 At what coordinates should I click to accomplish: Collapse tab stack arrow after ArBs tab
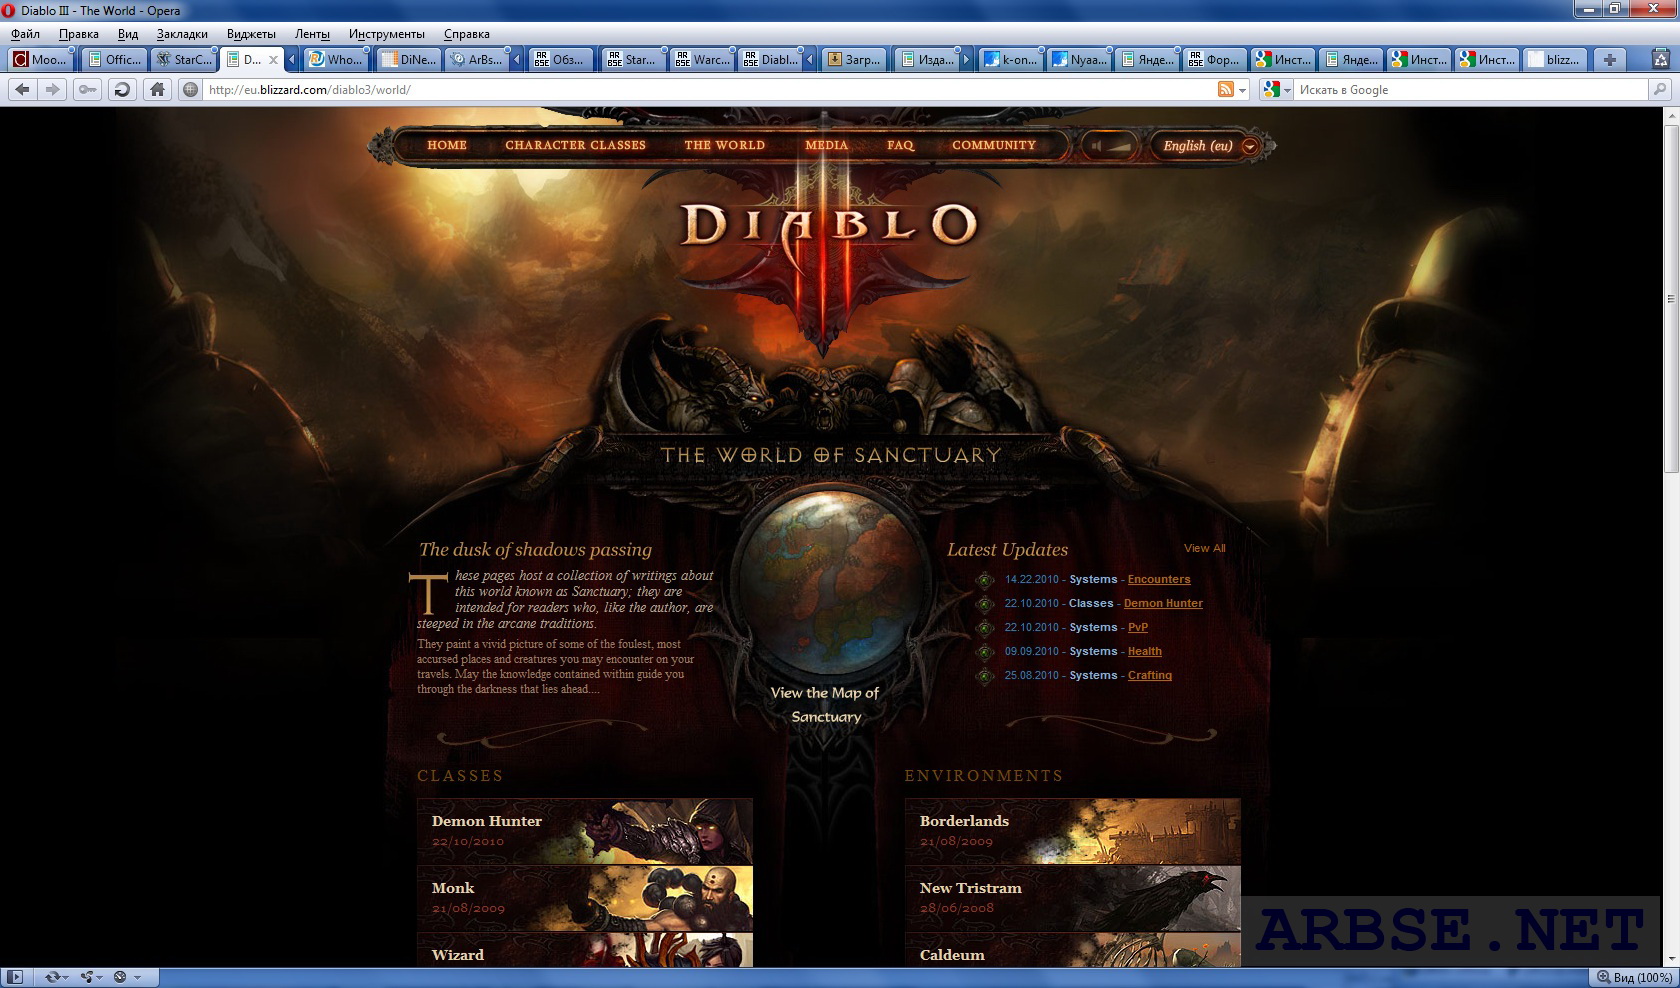click(x=516, y=60)
